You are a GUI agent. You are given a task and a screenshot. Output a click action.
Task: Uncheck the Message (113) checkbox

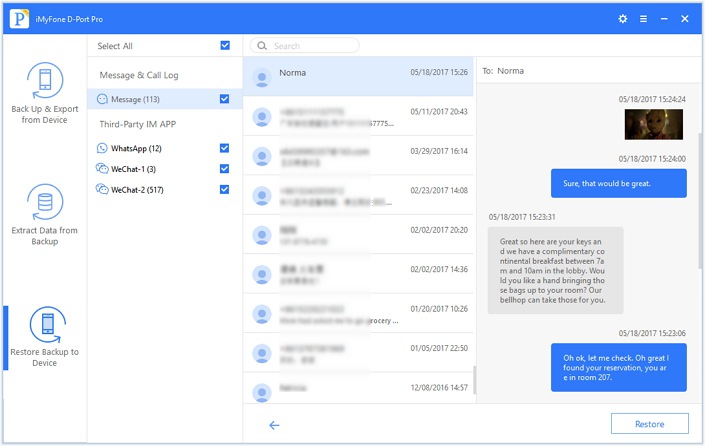tap(224, 99)
